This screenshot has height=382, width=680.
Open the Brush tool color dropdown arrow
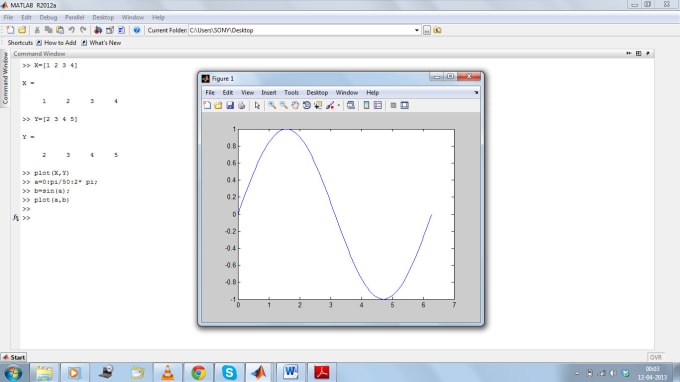click(x=339, y=105)
